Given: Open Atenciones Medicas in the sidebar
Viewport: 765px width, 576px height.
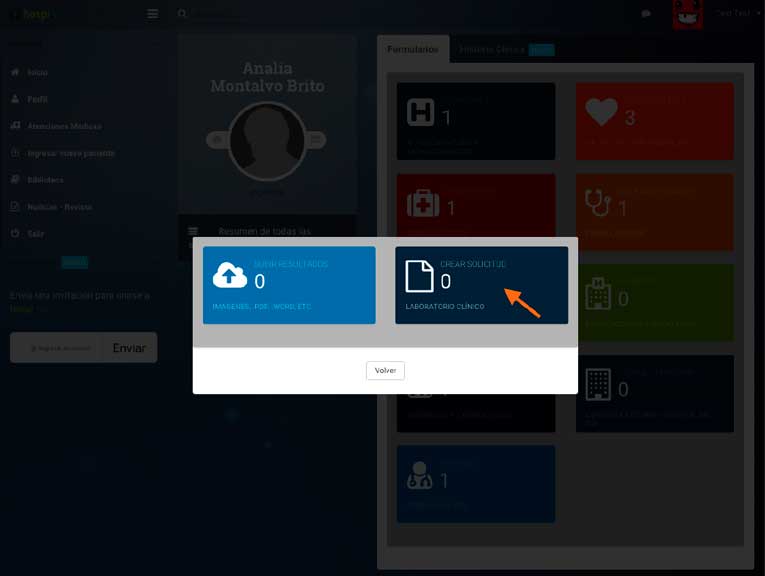Looking at the screenshot, I should click(64, 126).
